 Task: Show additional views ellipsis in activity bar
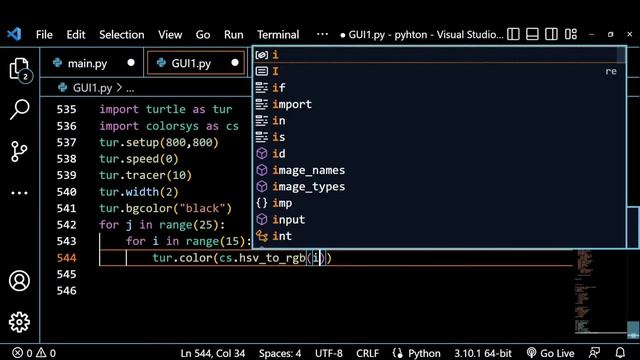pos(19,193)
